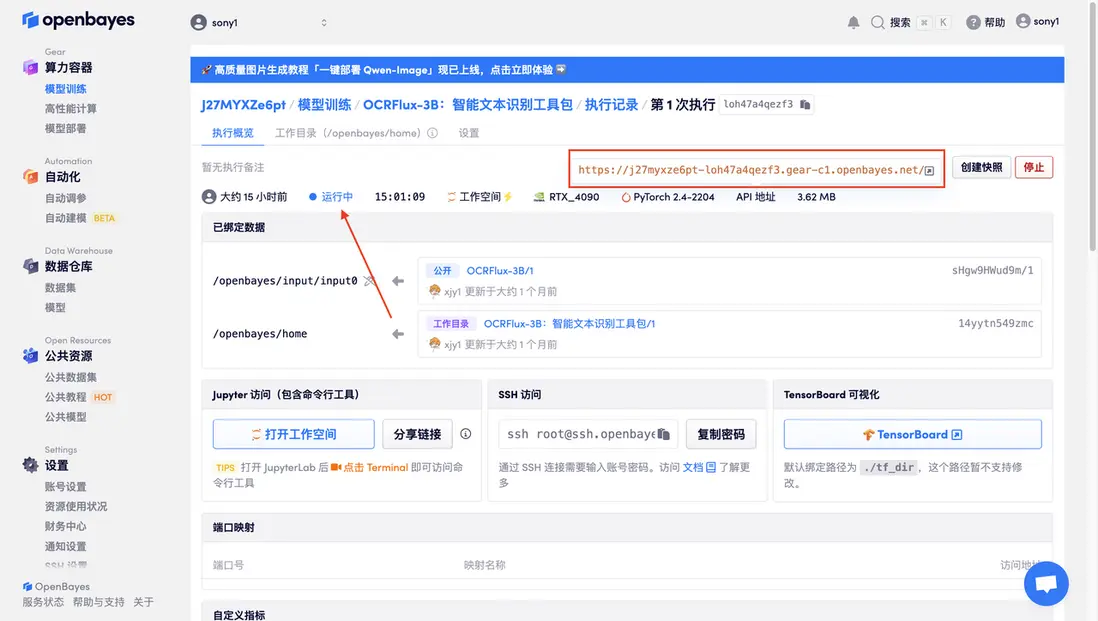The image size is (1098, 621).
Task: Click the 设置 gear icon in sidebar
Action: (30, 465)
